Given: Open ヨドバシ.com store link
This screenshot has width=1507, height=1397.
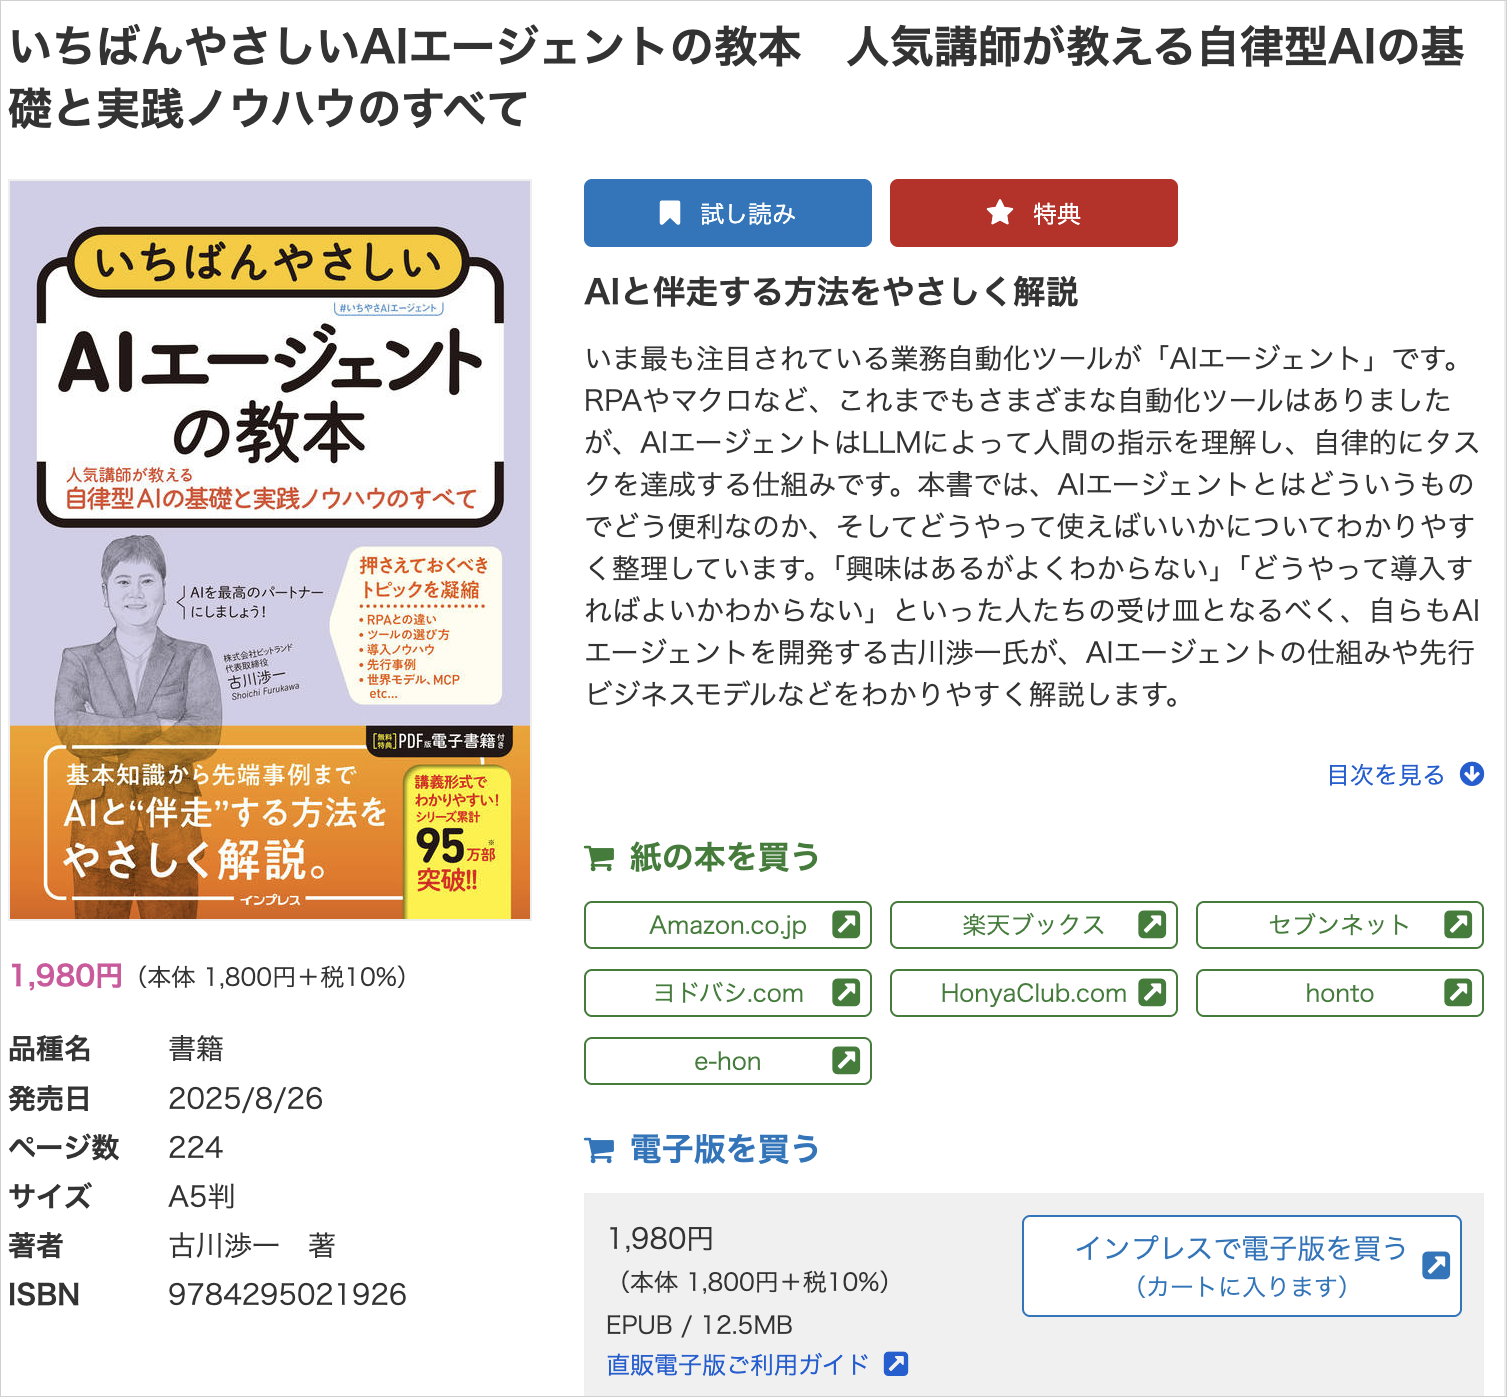Looking at the screenshot, I should coord(727,993).
